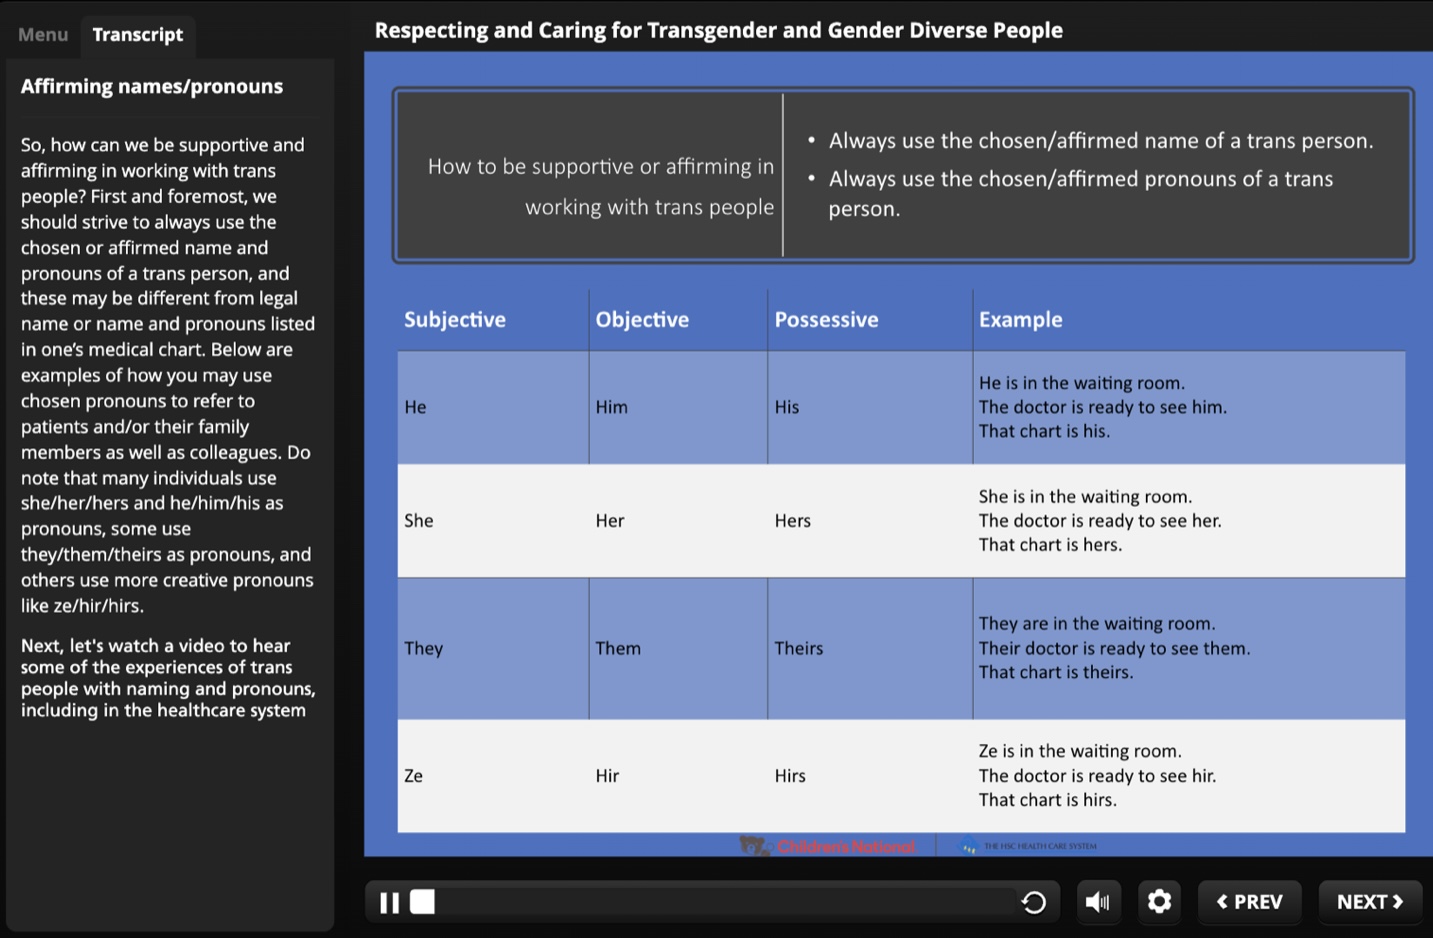Click the 'They' cell in the table
The width and height of the screenshot is (1433, 938).
[x=424, y=649]
